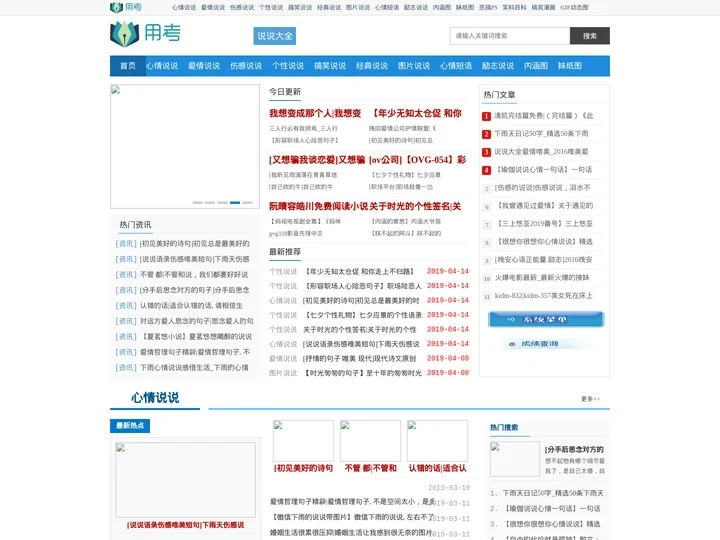Open hot article 【瑜伽说说心情一句话】一句话
This screenshot has width=720, height=540.
[543, 169]
